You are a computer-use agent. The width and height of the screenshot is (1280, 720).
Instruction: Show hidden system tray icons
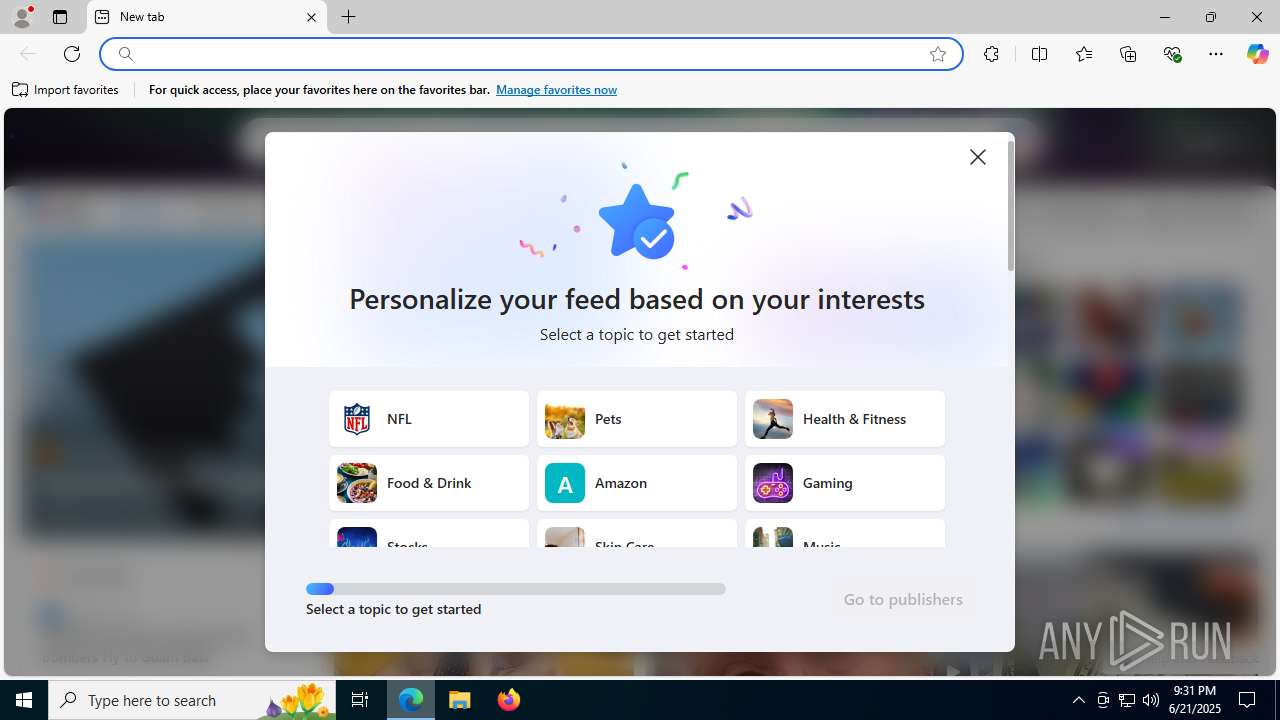pyautogui.click(x=1078, y=700)
